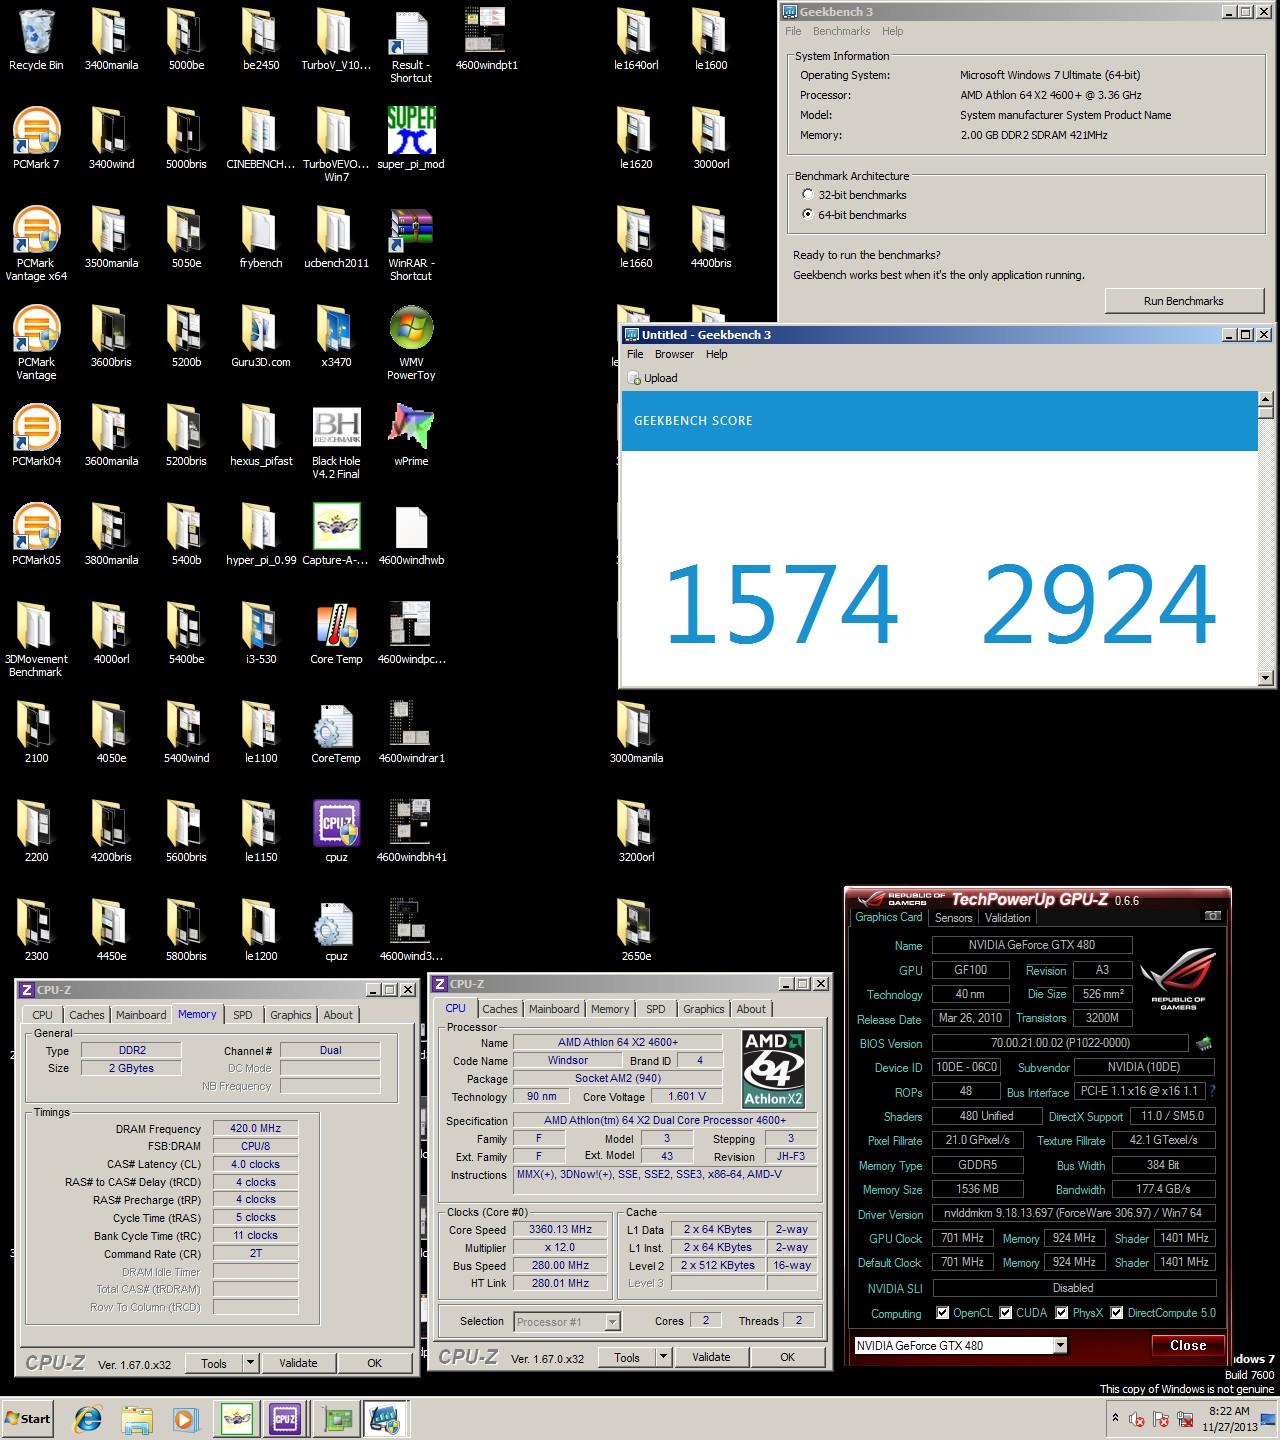The width and height of the screenshot is (1280, 1440).
Task: Open the GPU selection dropdown in GPU-Z
Action: (1060, 1345)
